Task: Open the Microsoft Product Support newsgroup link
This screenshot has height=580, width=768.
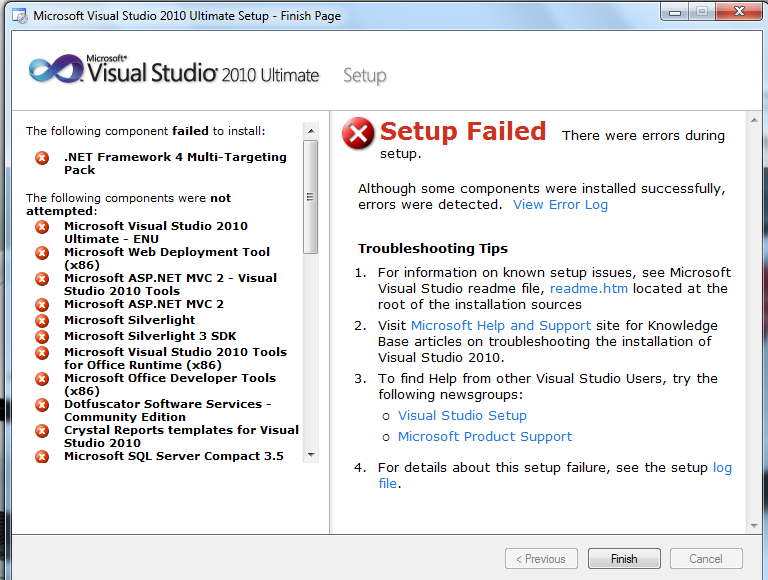Action: (485, 437)
